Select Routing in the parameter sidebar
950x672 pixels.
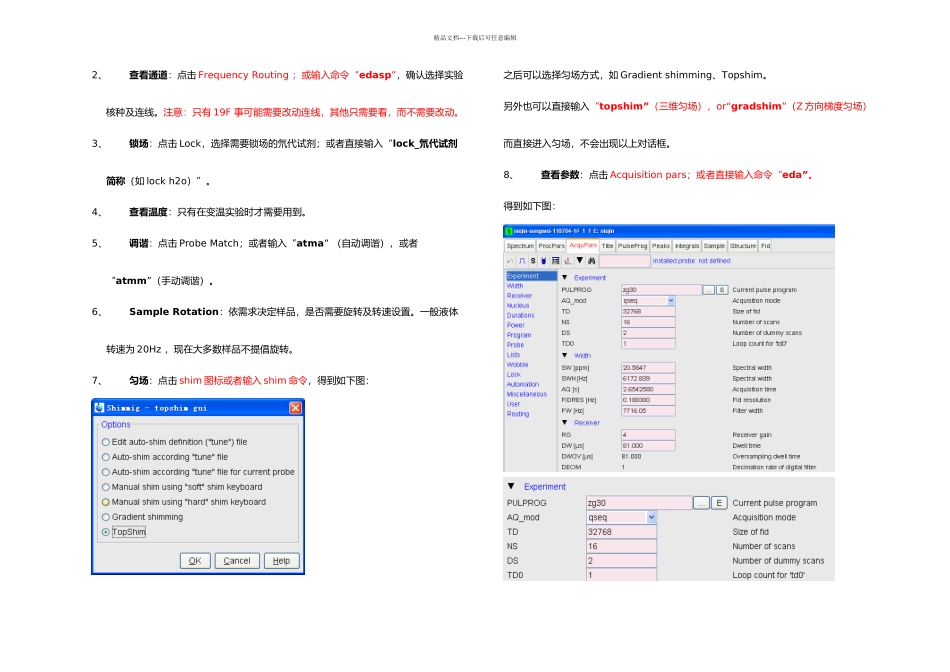518,414
